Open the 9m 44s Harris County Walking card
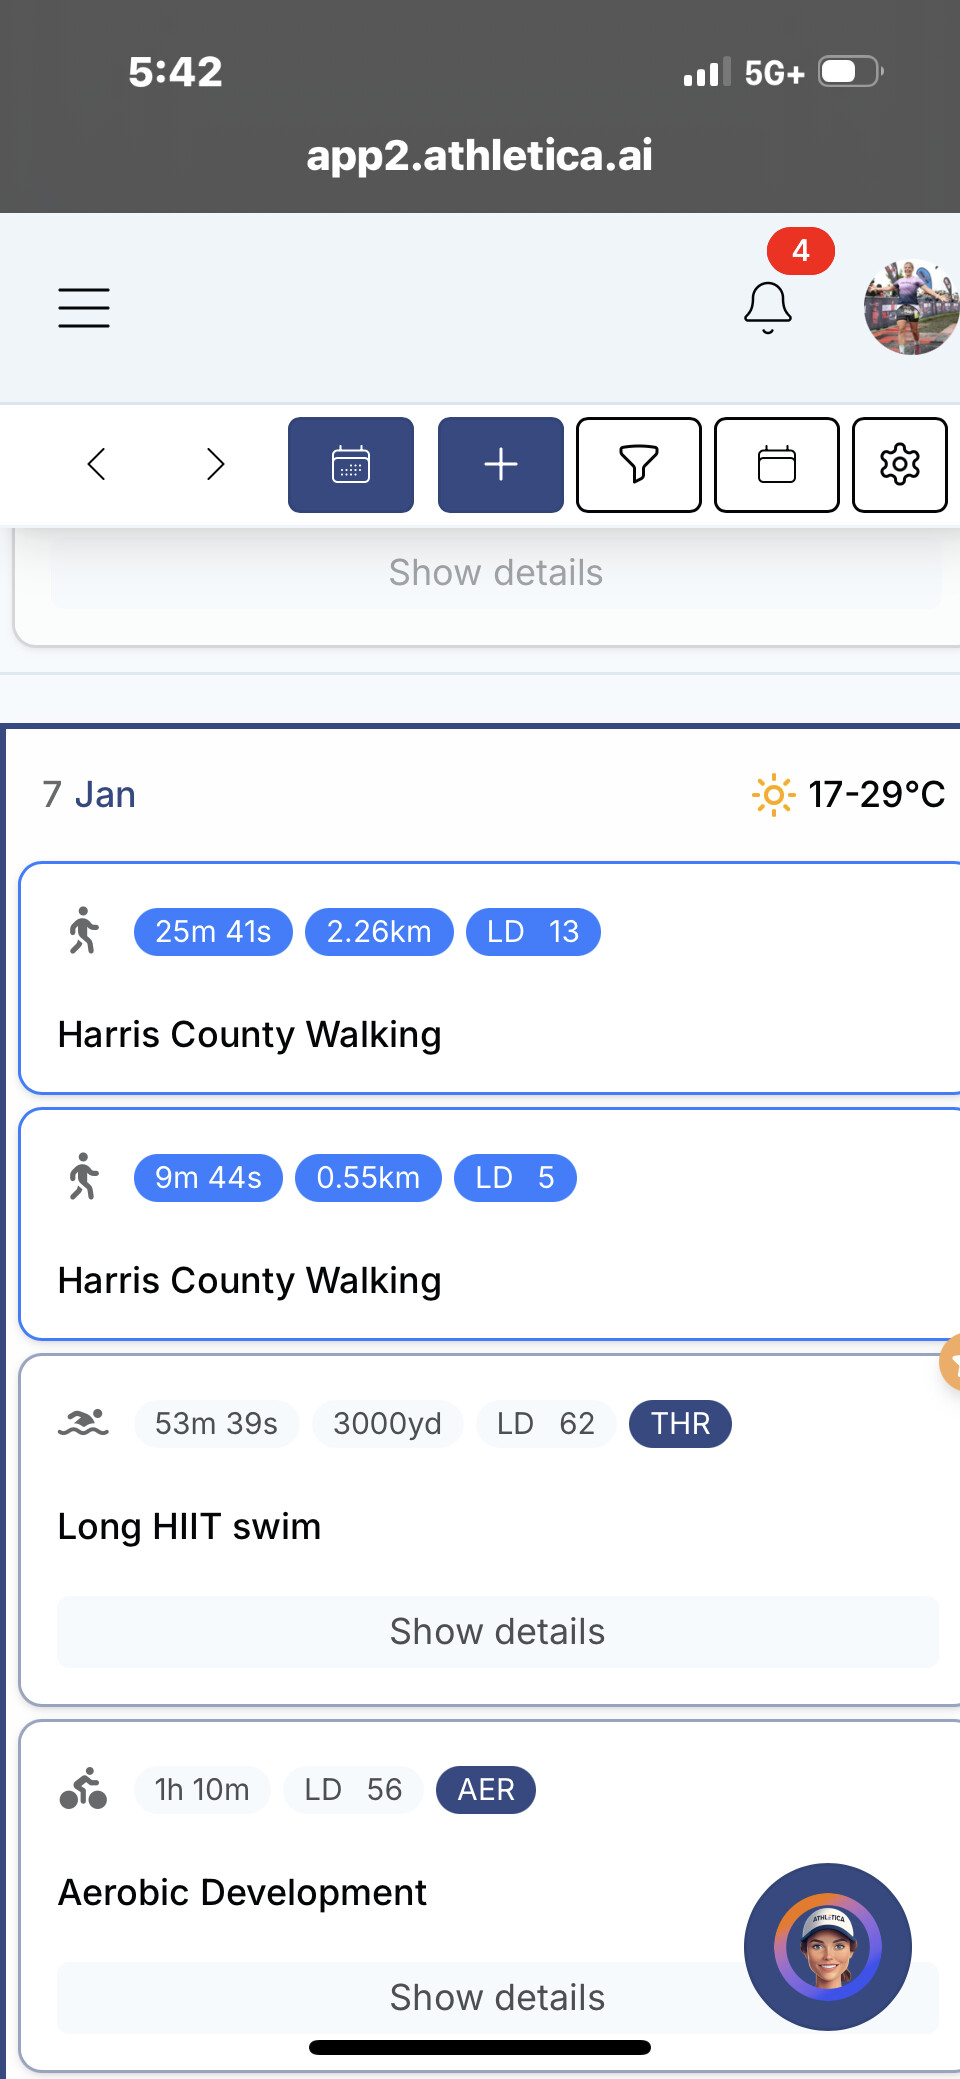 tap(490, 1280)
